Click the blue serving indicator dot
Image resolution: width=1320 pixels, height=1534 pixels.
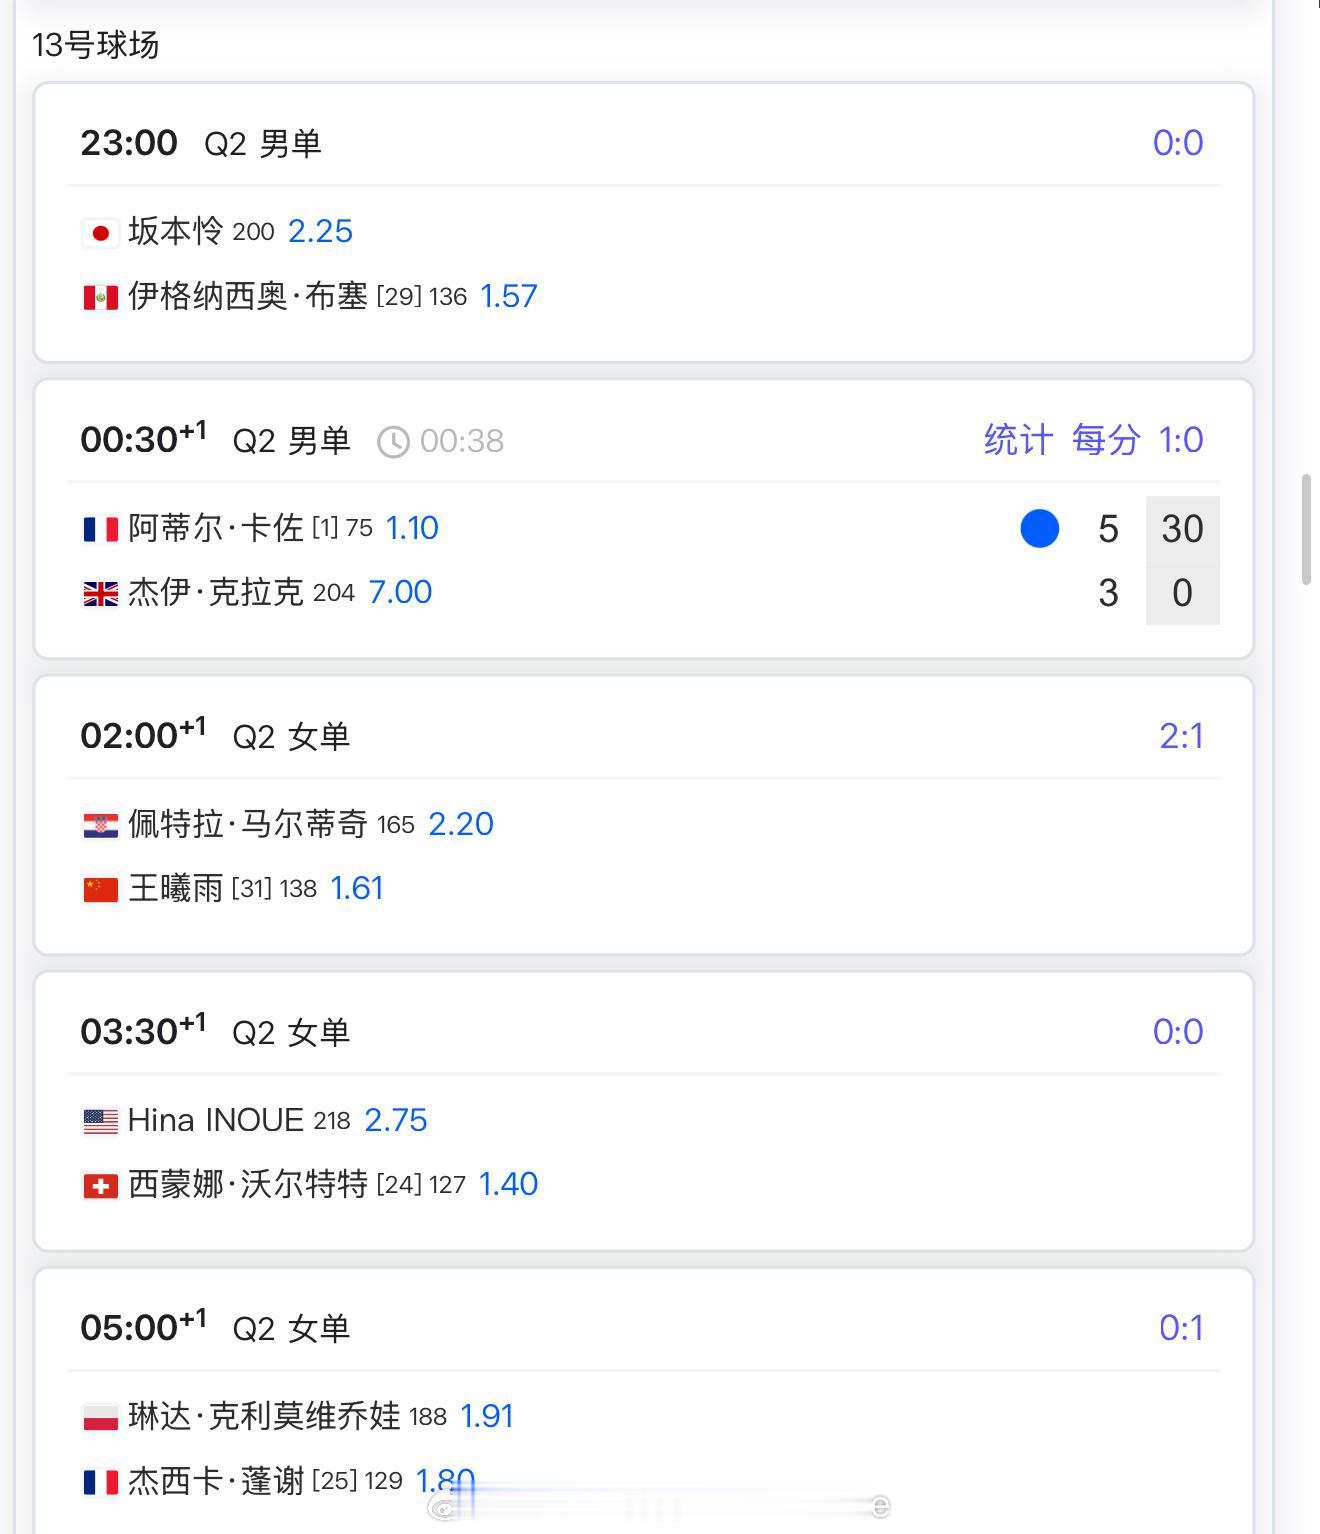tap(1040, 528)
